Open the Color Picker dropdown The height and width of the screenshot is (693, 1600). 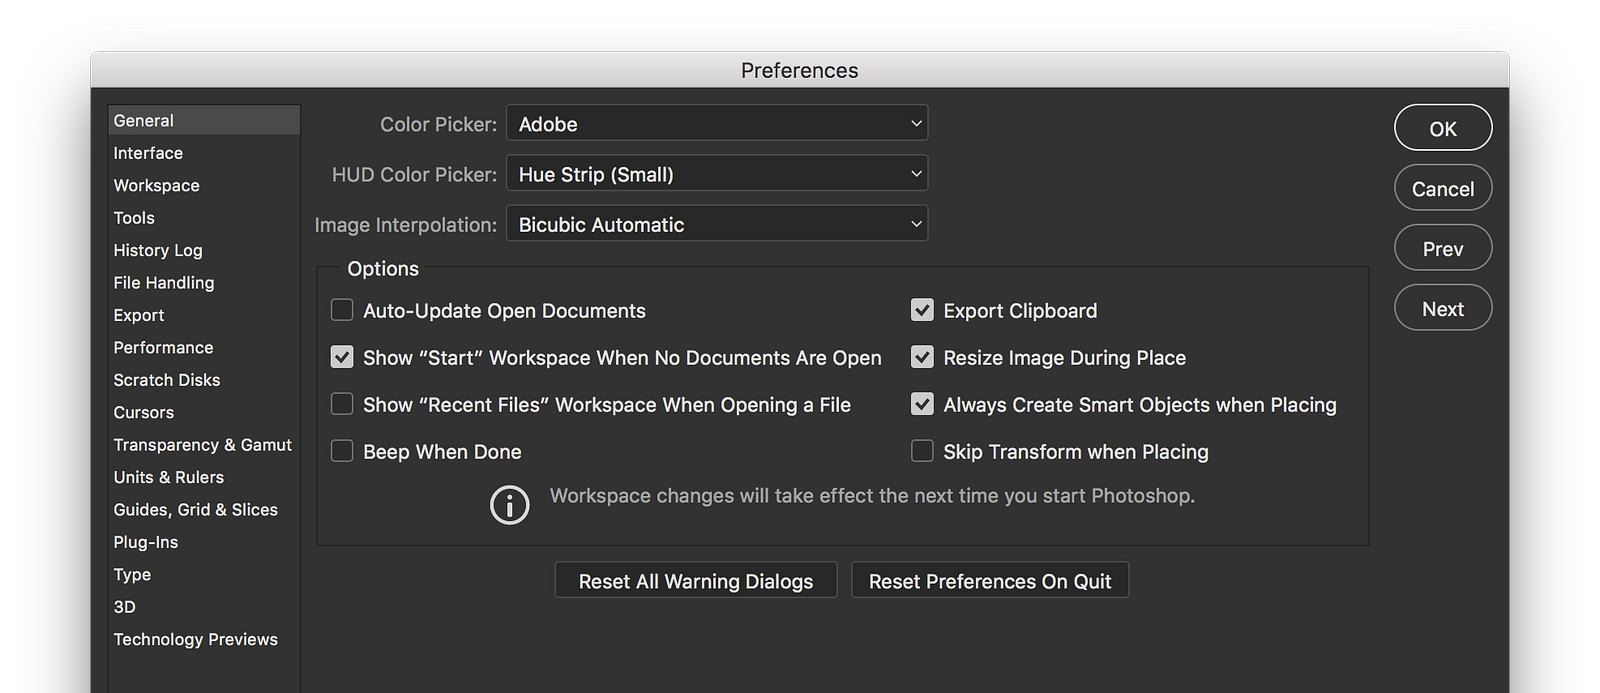(717, 124)
